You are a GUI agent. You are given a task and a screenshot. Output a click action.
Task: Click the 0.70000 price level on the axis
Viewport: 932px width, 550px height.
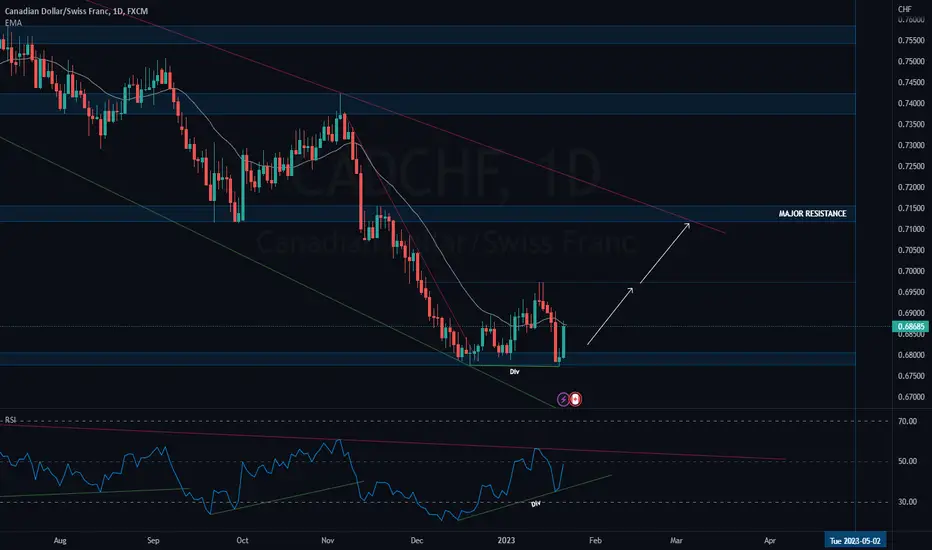[911, 271]
